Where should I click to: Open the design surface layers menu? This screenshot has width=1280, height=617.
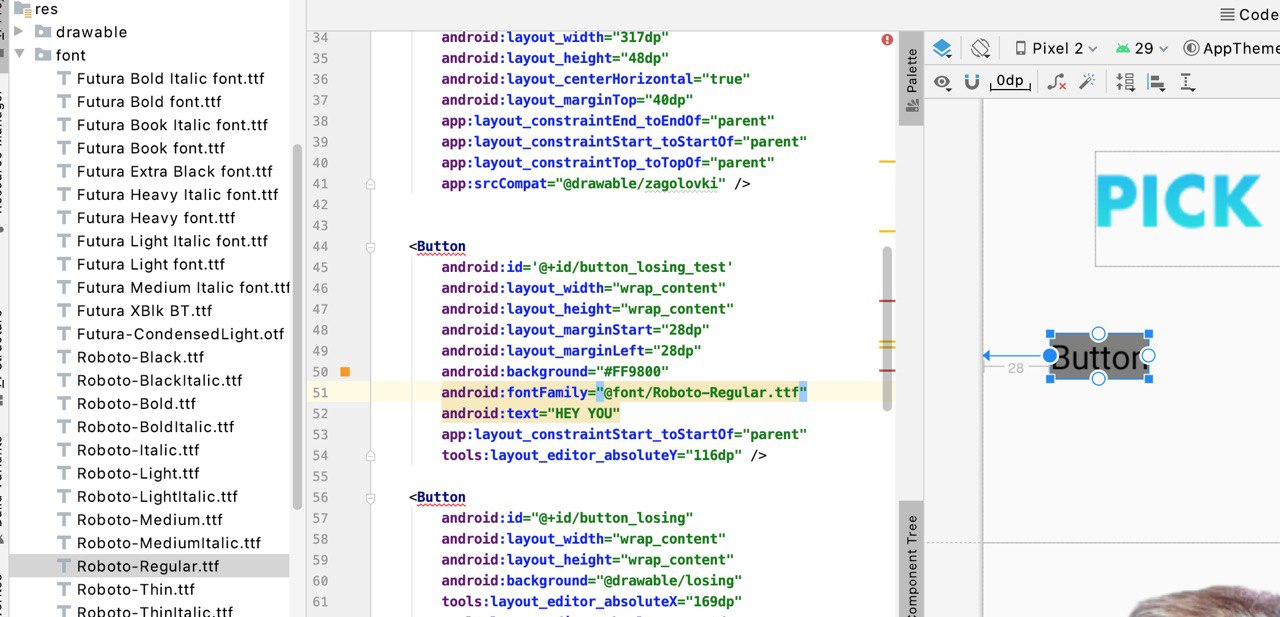(942, 48)
